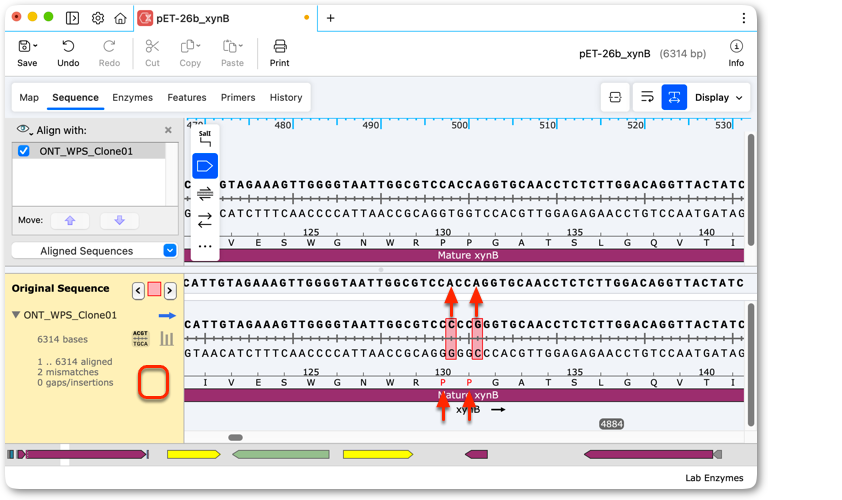Print the sequence
This screenshot has width=842, height=500.
tap(279, 53)
